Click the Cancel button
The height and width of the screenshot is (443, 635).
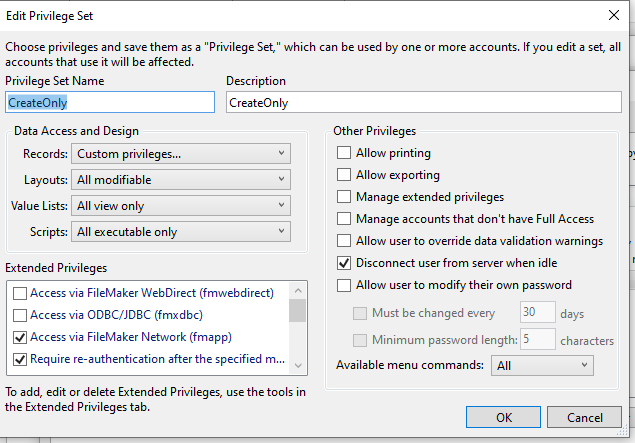coord(570,417)
